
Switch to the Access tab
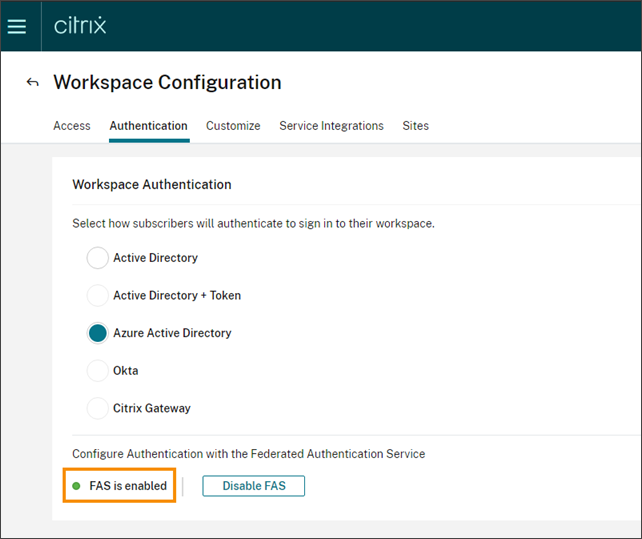(x=72, y=126)
